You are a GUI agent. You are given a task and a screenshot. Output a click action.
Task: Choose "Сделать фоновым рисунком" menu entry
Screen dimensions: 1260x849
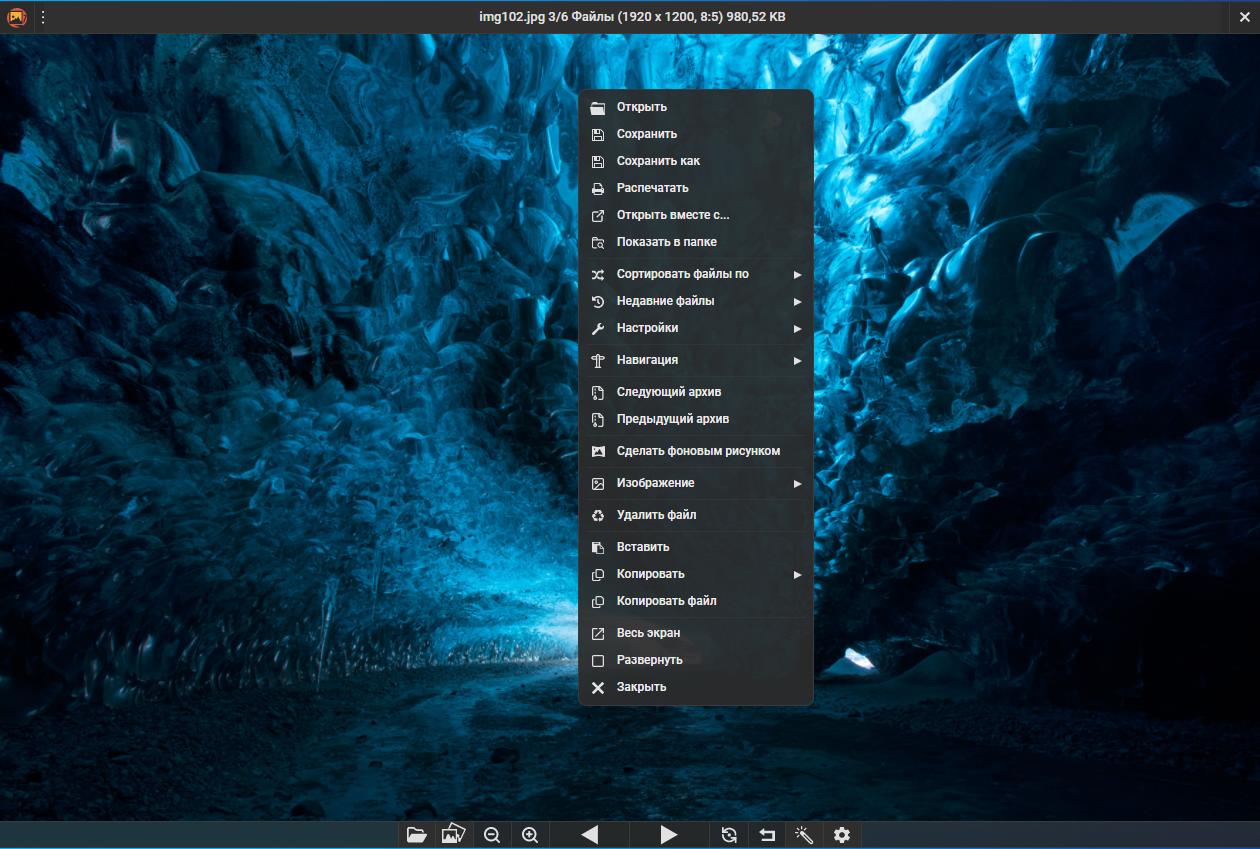click(697, 451)
